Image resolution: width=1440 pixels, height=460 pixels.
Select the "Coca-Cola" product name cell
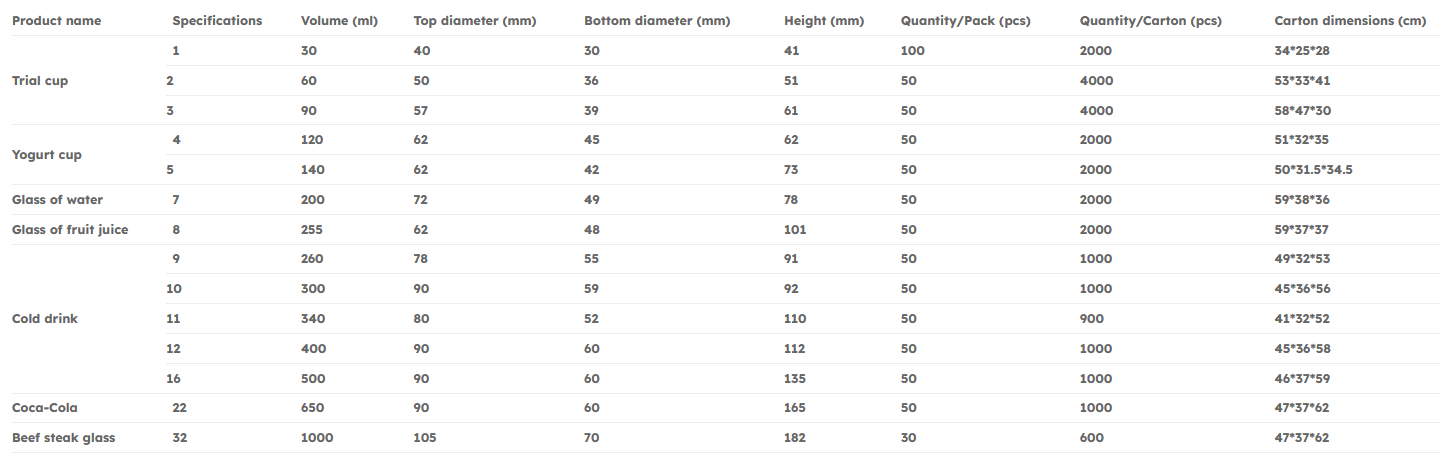pos(45,408)
